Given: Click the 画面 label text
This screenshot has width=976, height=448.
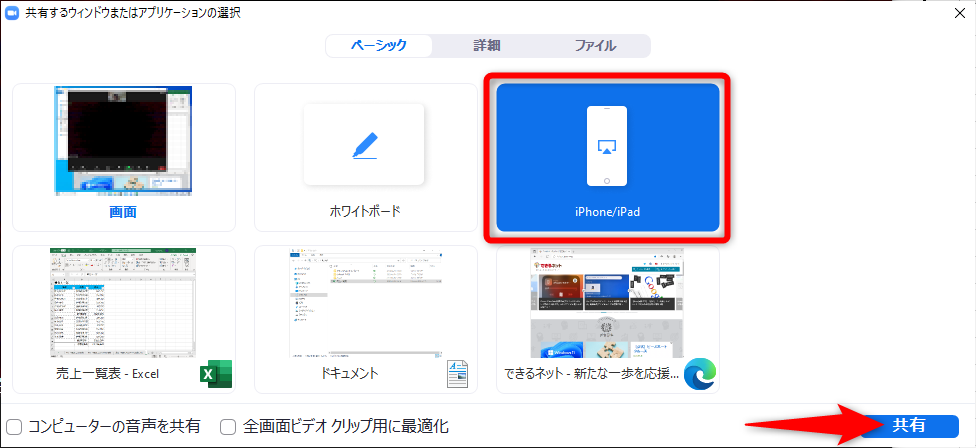Looking at the screenshot, I should pos(123,212).
